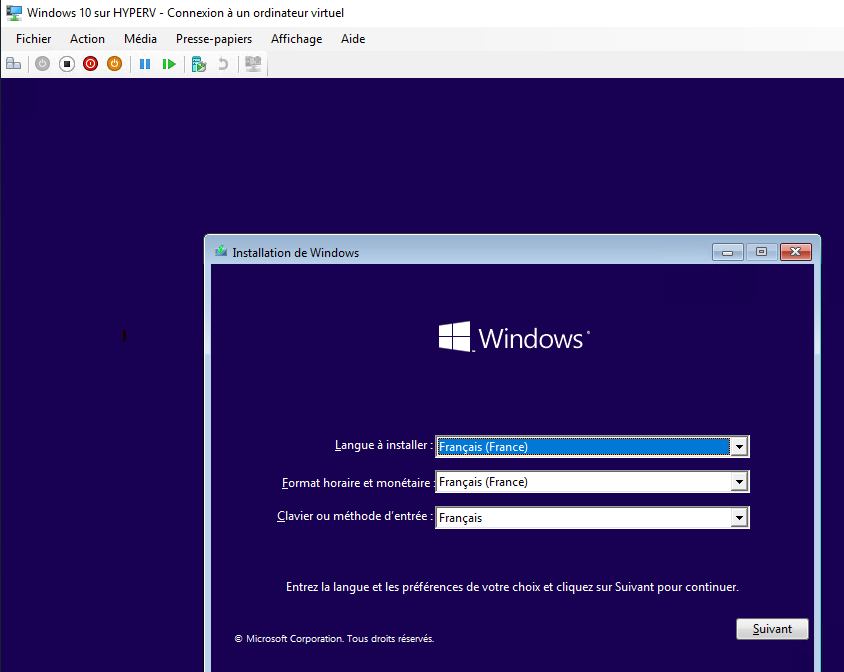
Task: Click the Ctrl+Alt+Del toolbar icon
Action: point(13,64)
